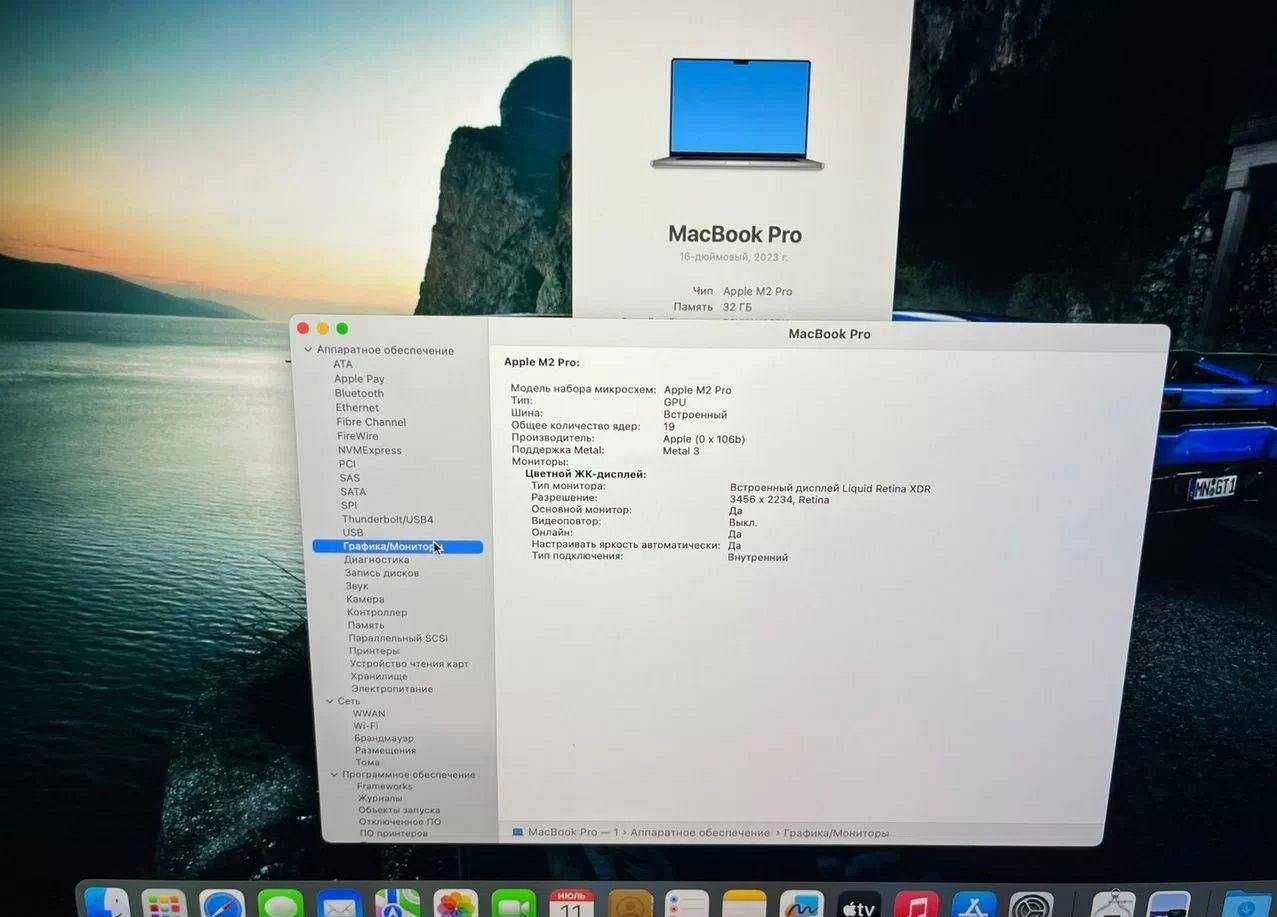The image size is (1277, 917).
Task: Select SAS in the sidebar
Action: pos(349,478)
